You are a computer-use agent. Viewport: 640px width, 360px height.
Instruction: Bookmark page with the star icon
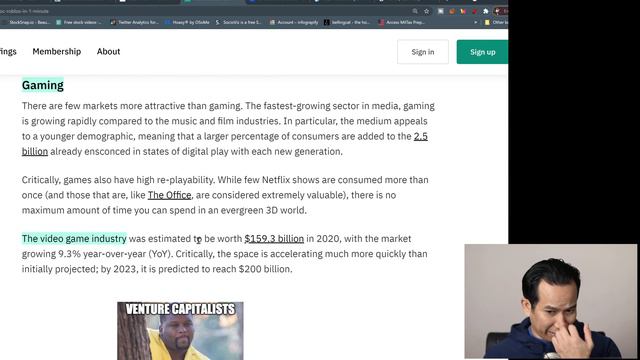point(427,11)
